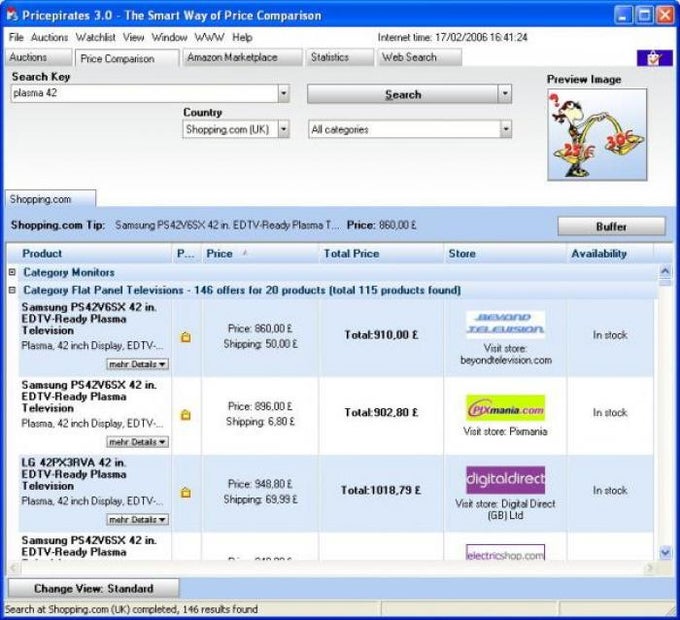This screenshot has width=680, height=620.
Task: Open the Window menu
Action: coord(169,37)
